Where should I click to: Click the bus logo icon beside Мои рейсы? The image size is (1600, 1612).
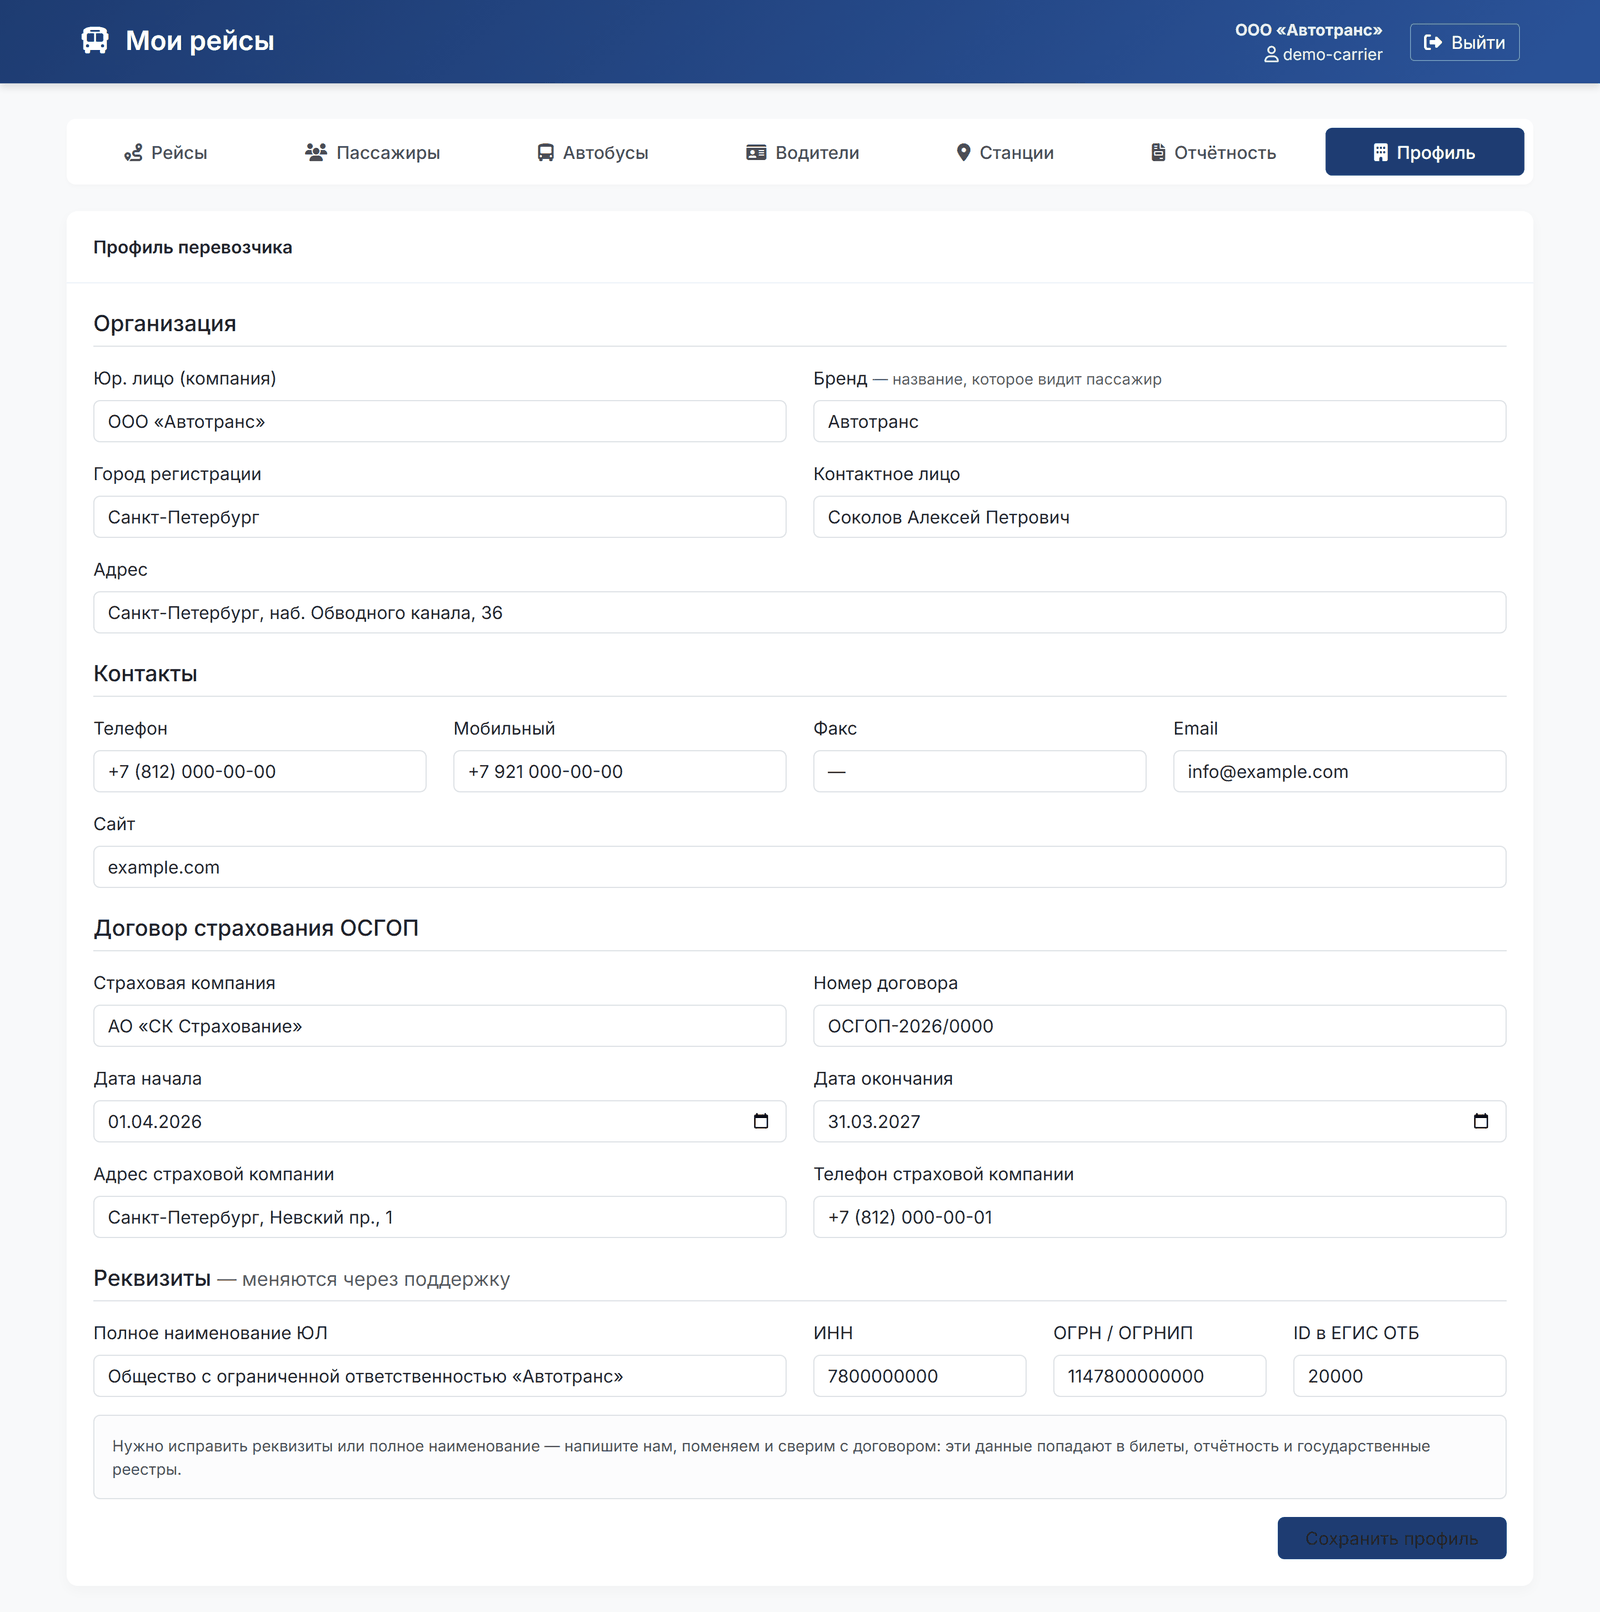[95, 41]
